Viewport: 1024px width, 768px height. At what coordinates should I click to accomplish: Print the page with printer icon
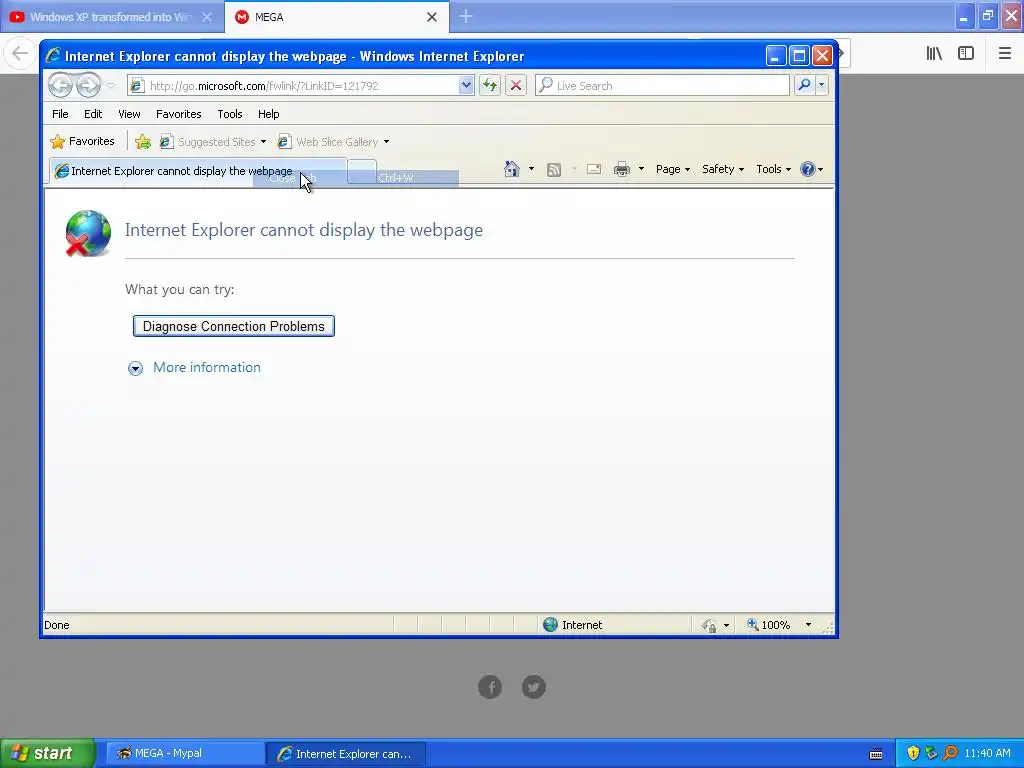622,169
